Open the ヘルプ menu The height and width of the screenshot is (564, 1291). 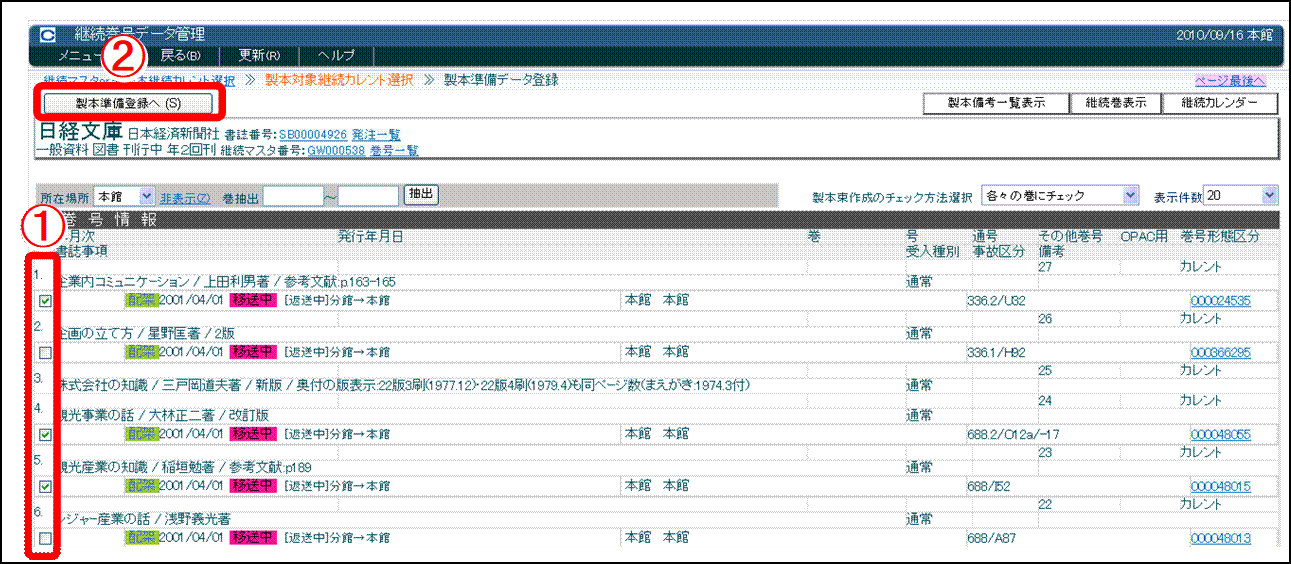[x=335, y=55]
